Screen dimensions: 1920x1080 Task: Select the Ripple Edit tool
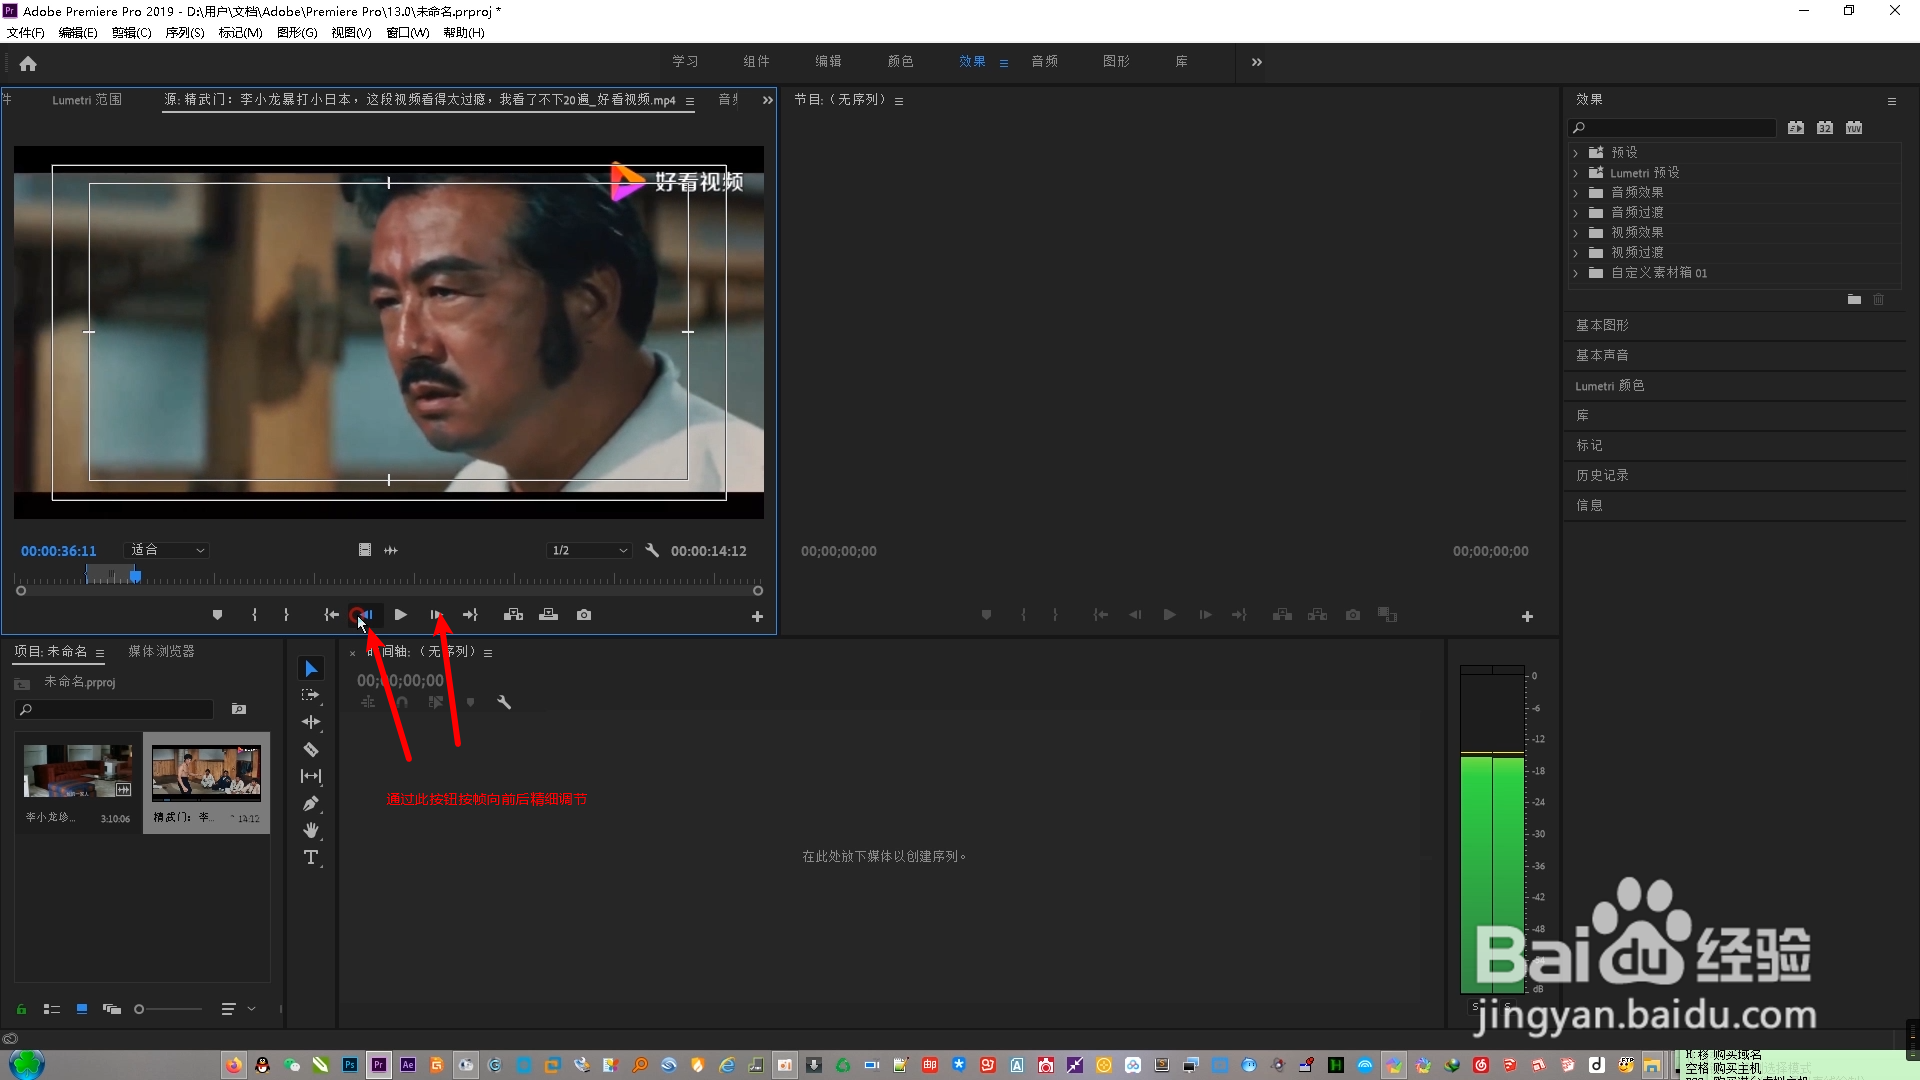coord(311,722)
